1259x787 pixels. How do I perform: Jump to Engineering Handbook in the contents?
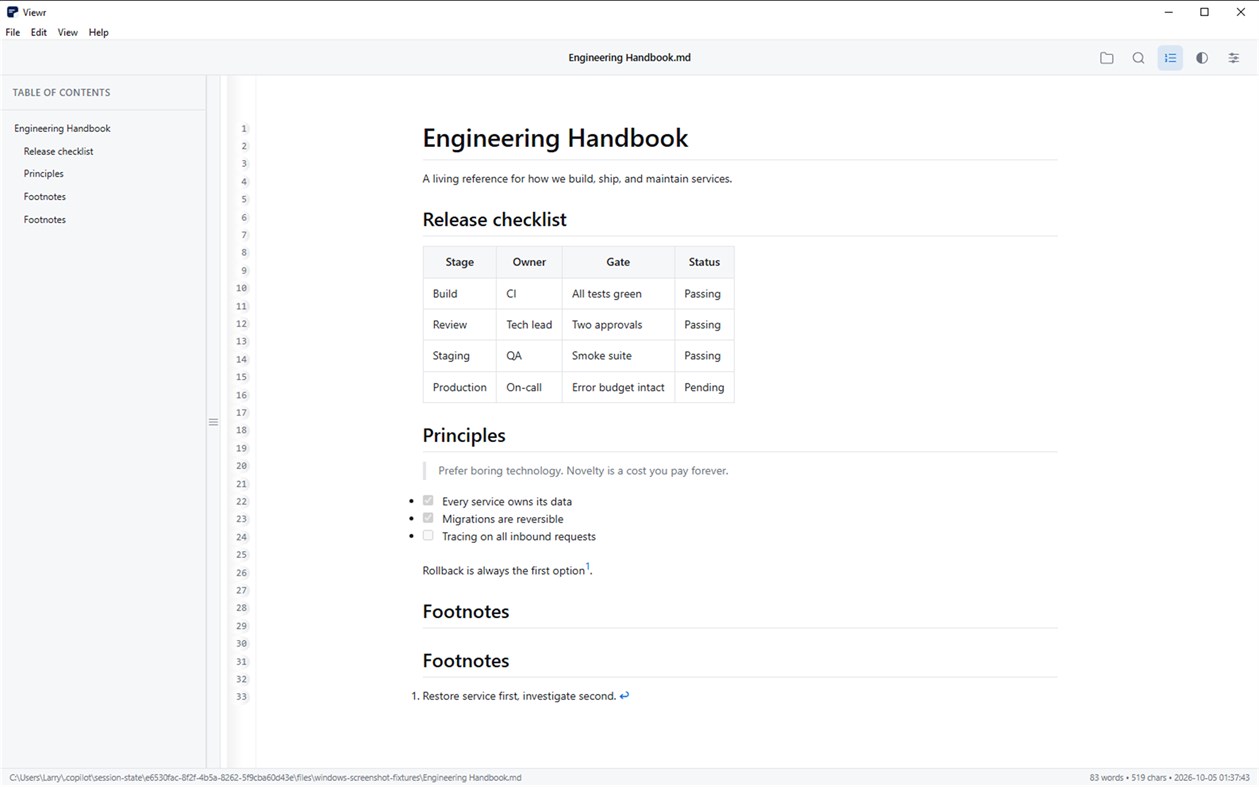tap(62, 128)
